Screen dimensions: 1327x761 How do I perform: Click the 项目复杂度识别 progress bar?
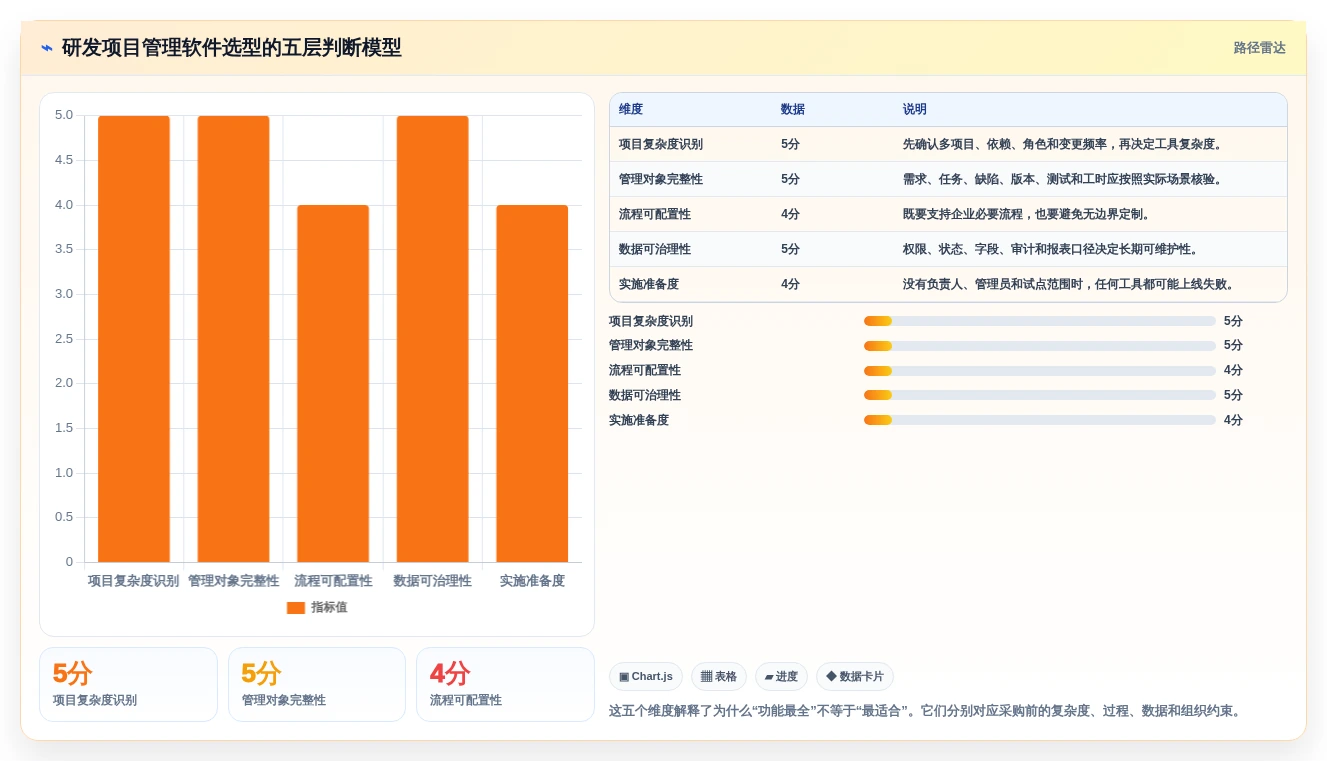(1040, 321)
